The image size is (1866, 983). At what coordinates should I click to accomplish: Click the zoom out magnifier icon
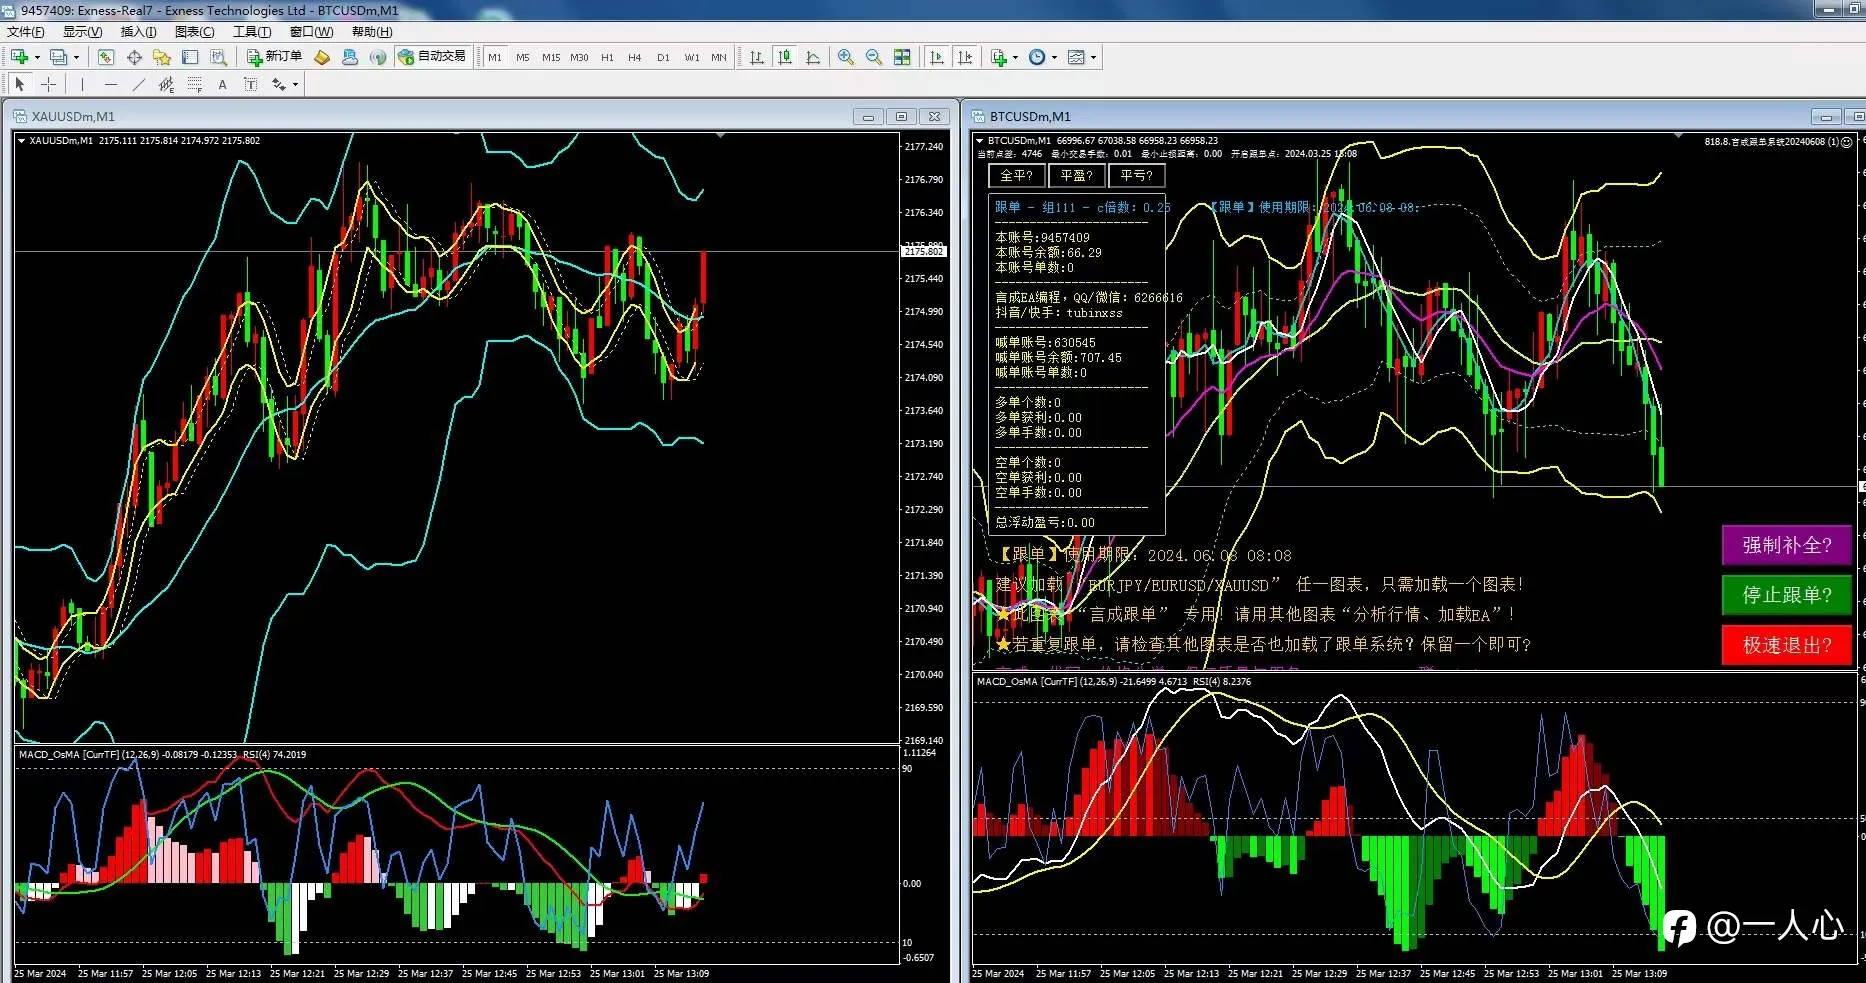click(x=874, y=57)
